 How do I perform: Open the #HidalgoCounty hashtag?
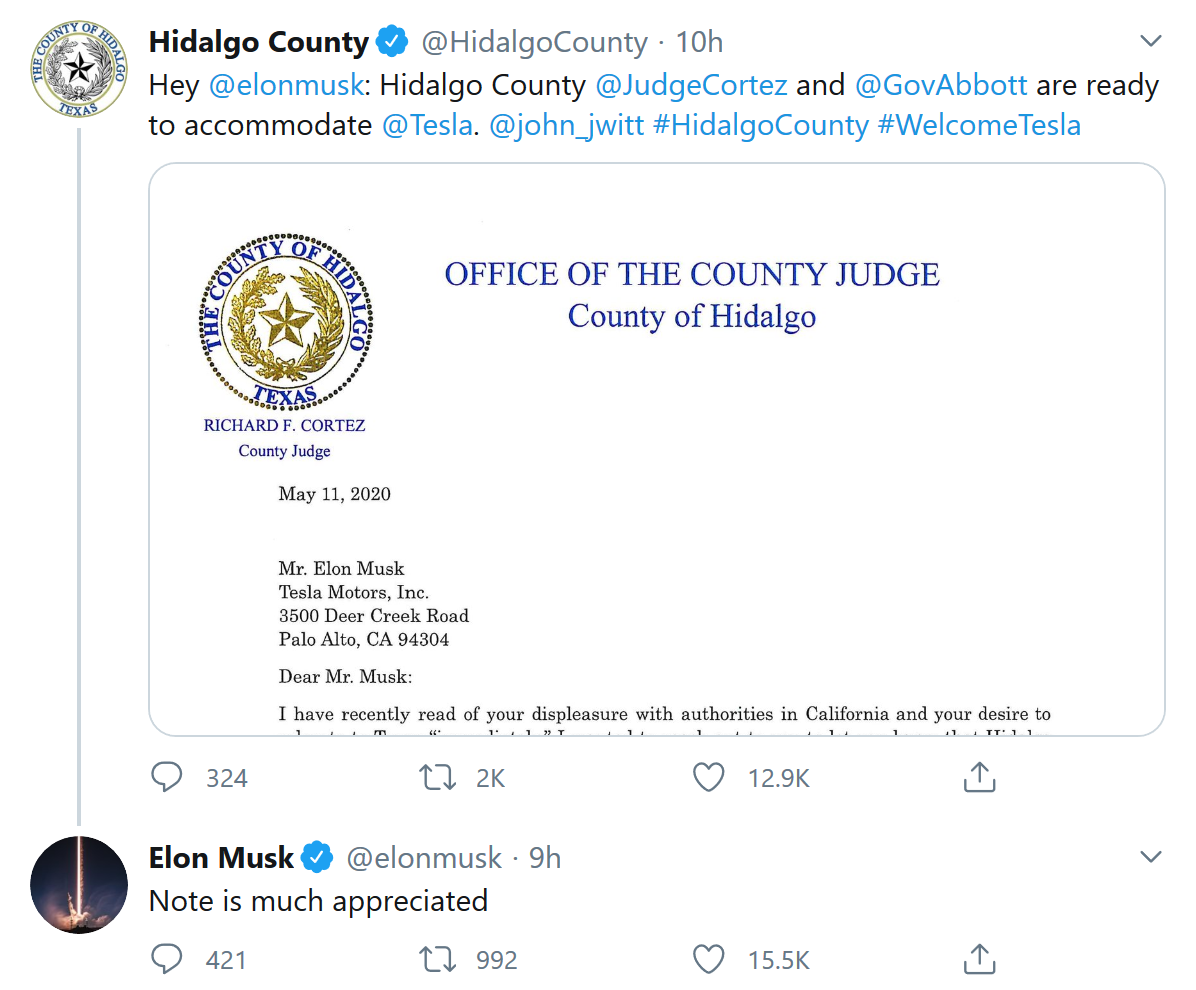point(760,125)
